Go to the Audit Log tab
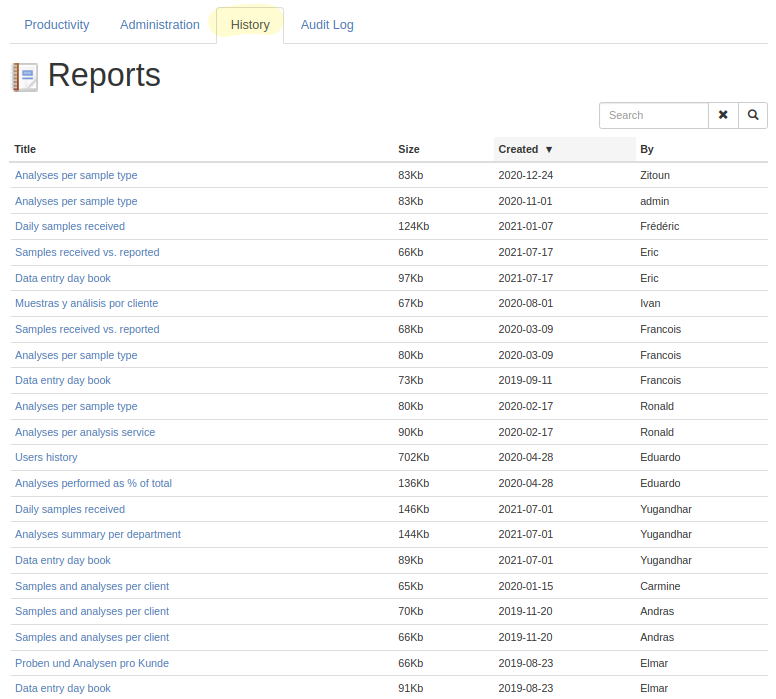This screenshot has height=699, width=776. tap(327, 25)
